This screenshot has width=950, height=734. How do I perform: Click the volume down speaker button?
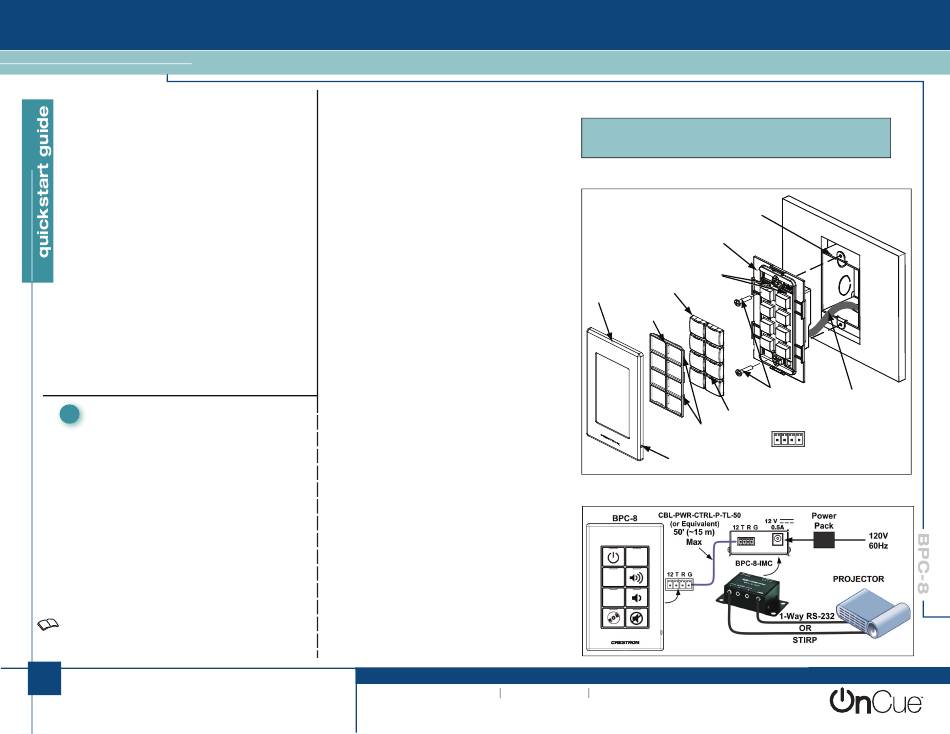click(x=636, y=598)
